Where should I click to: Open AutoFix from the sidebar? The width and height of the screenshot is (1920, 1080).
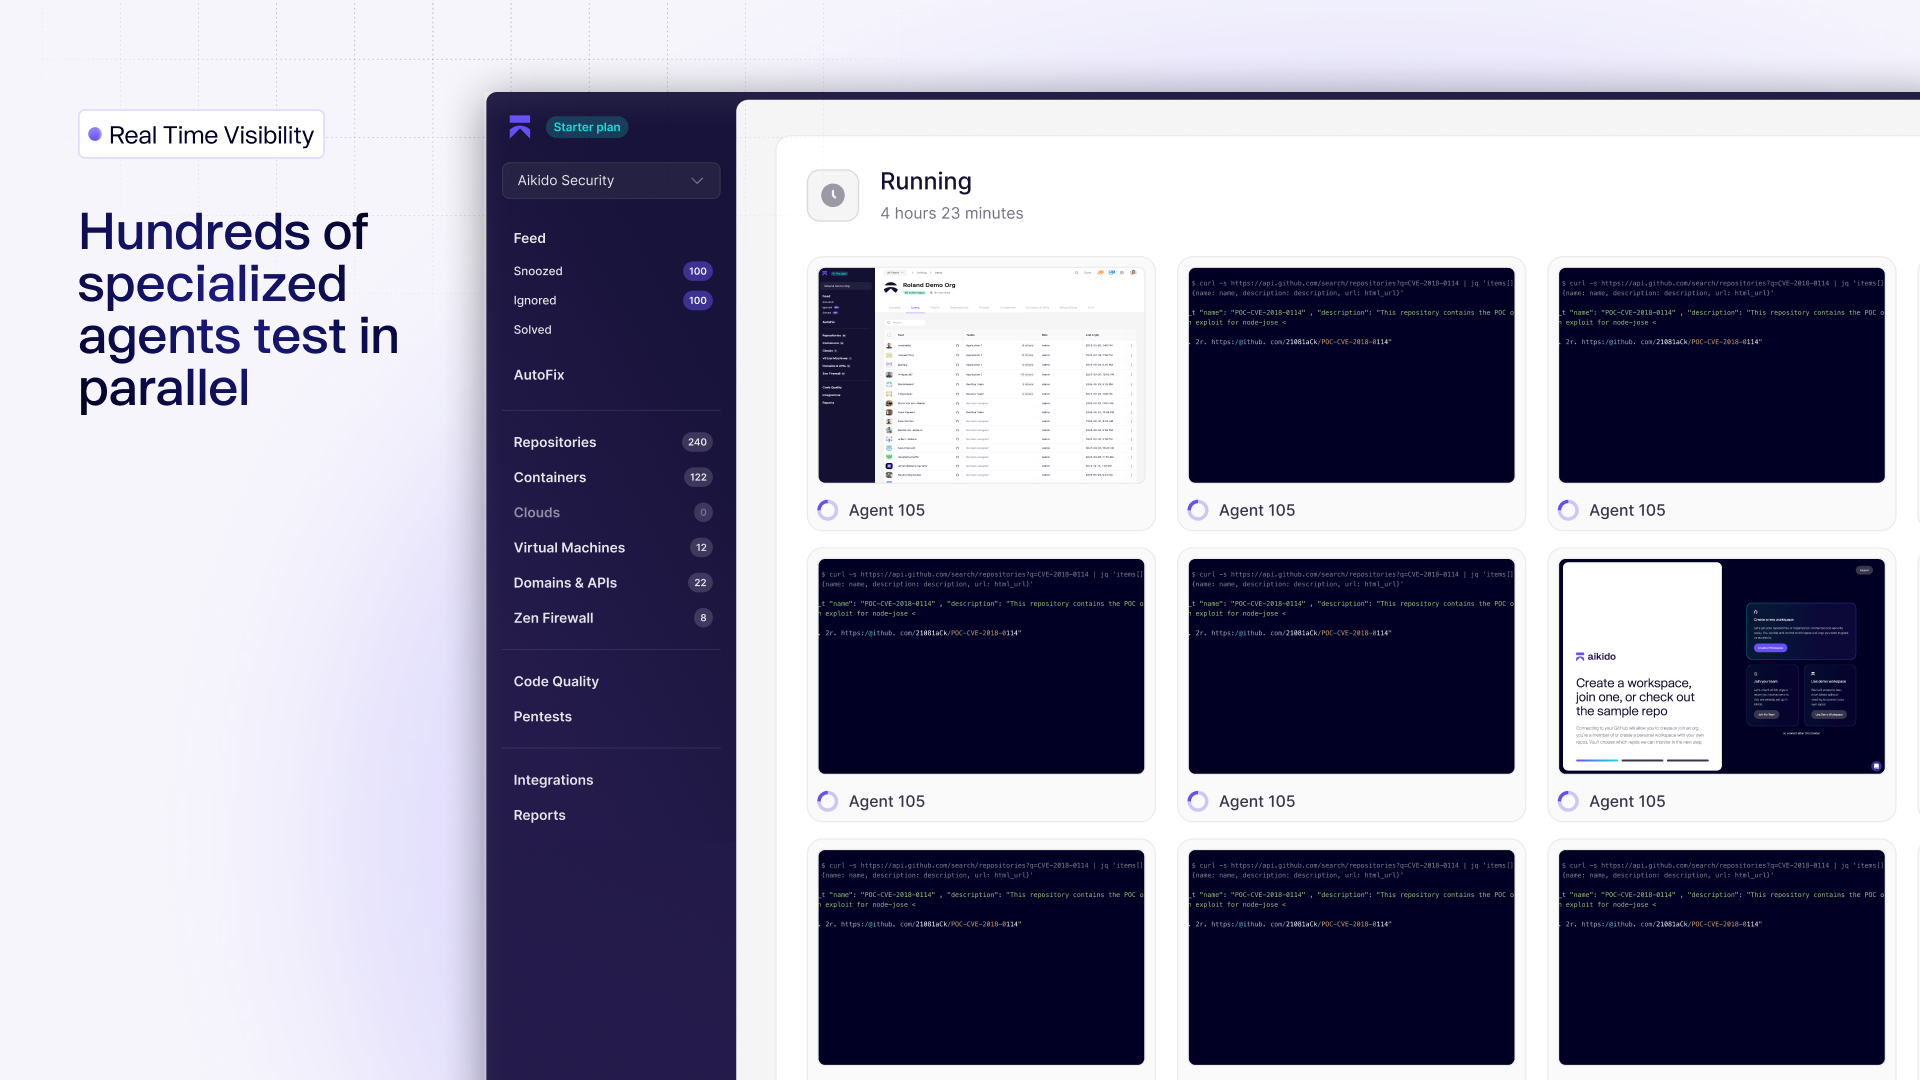pos(538,375)
